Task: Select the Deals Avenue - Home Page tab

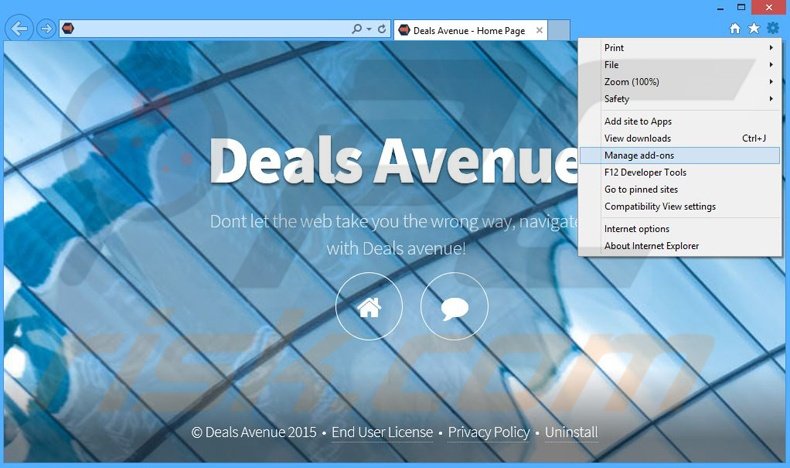Action: (x=470, y=30)
